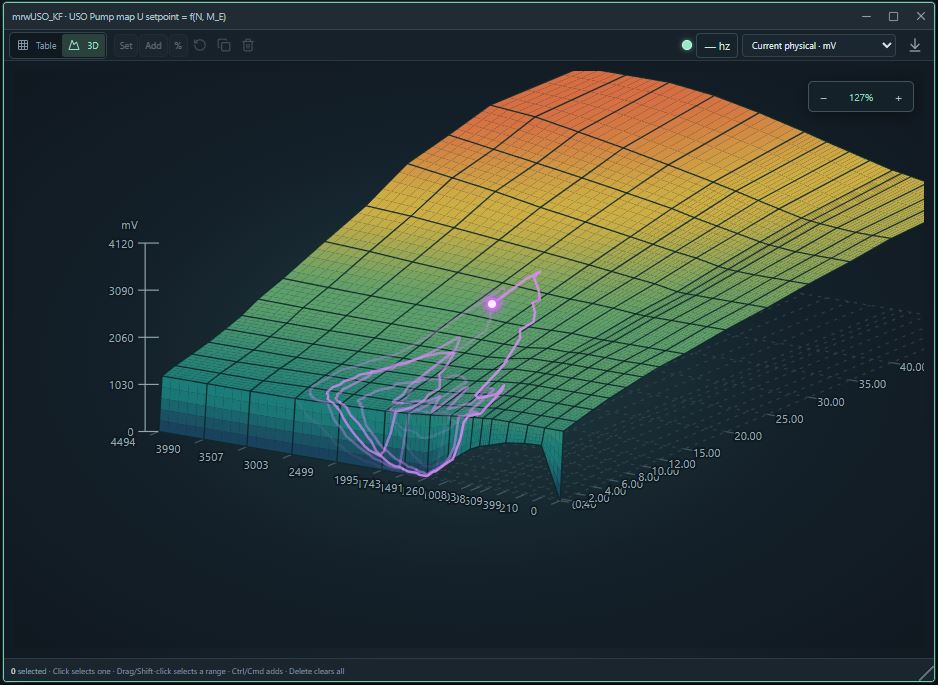The image size is (938, 685).
Task: Click the copy icon in toolbar
Action: point(224,45)
